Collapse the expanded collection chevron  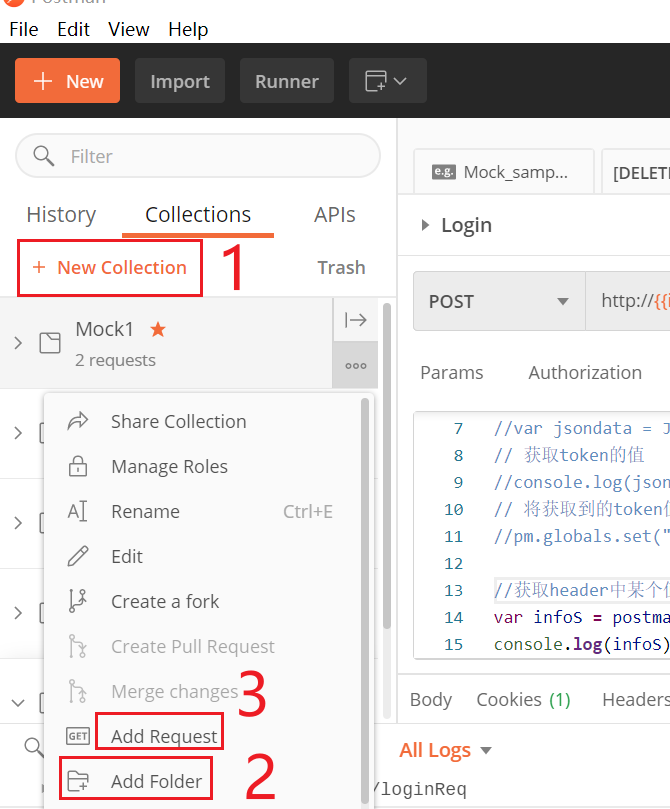18,703
